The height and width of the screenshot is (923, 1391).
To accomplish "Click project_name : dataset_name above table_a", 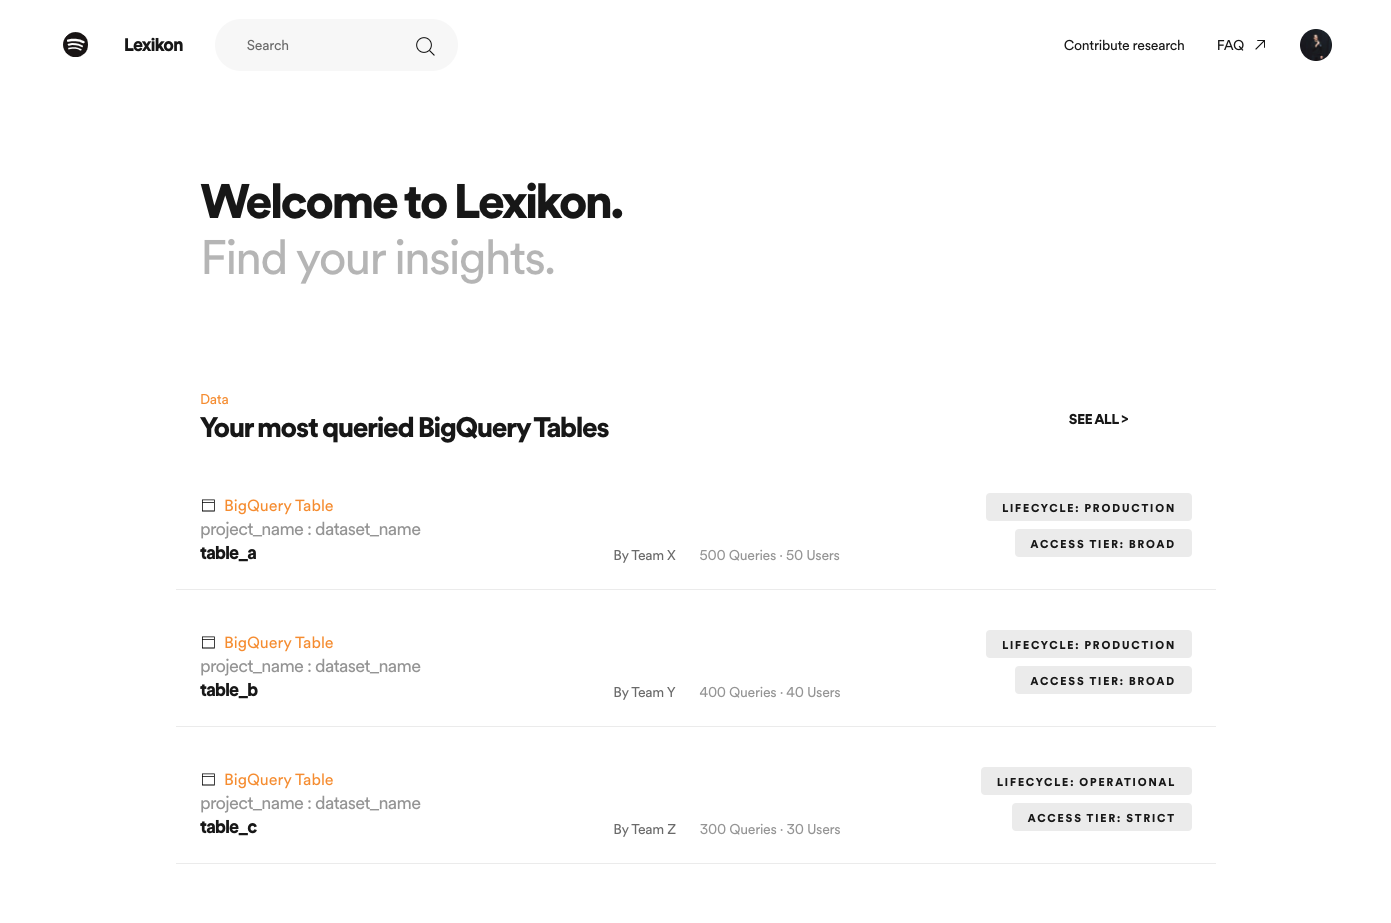I will point(310,529).
